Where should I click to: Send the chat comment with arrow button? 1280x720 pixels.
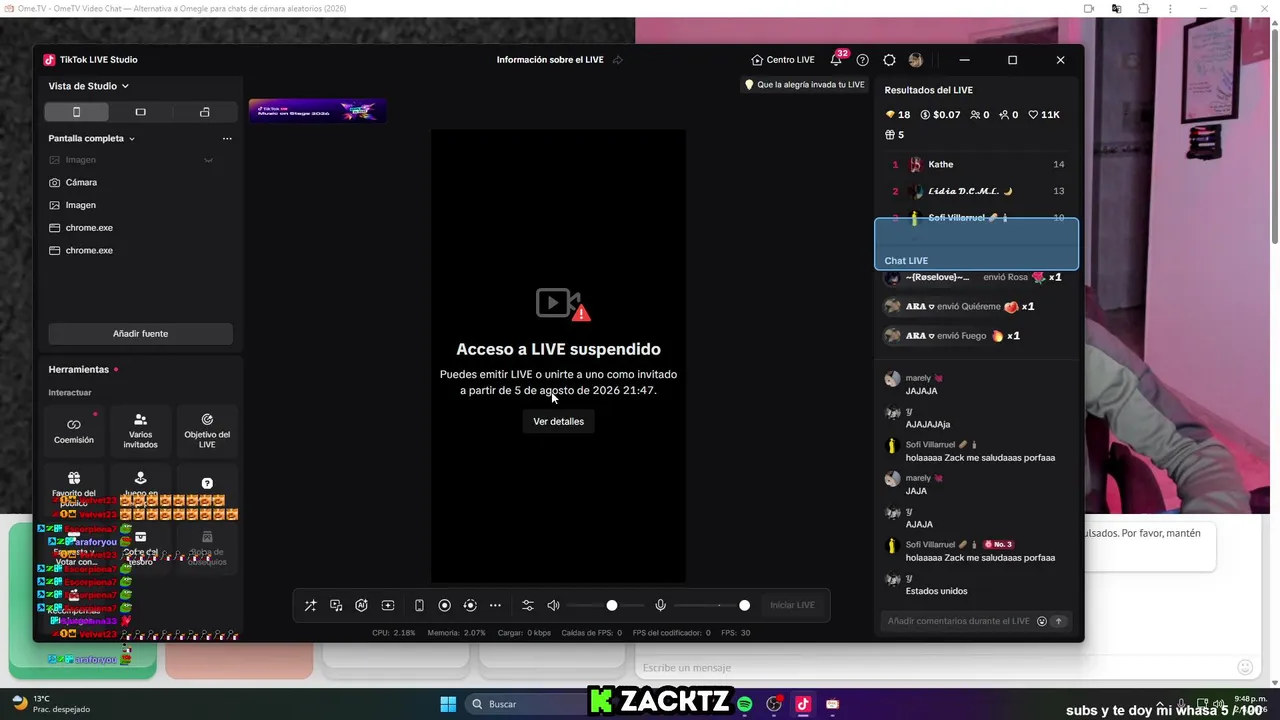click(x=1058, y=621)
